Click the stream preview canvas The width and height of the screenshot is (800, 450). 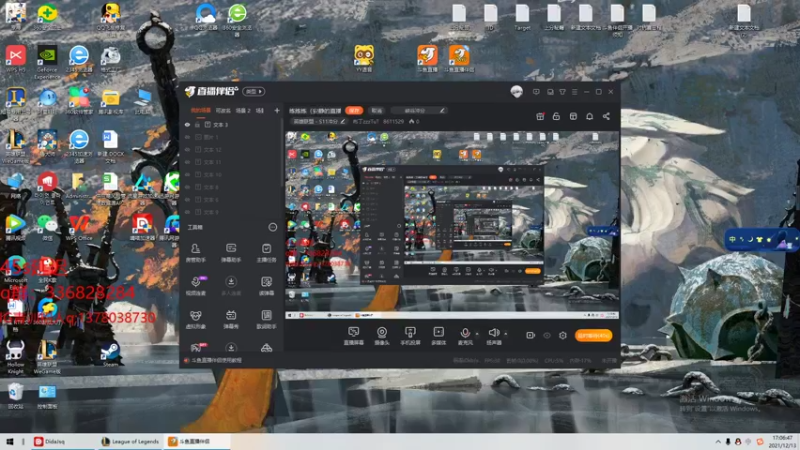452,225
